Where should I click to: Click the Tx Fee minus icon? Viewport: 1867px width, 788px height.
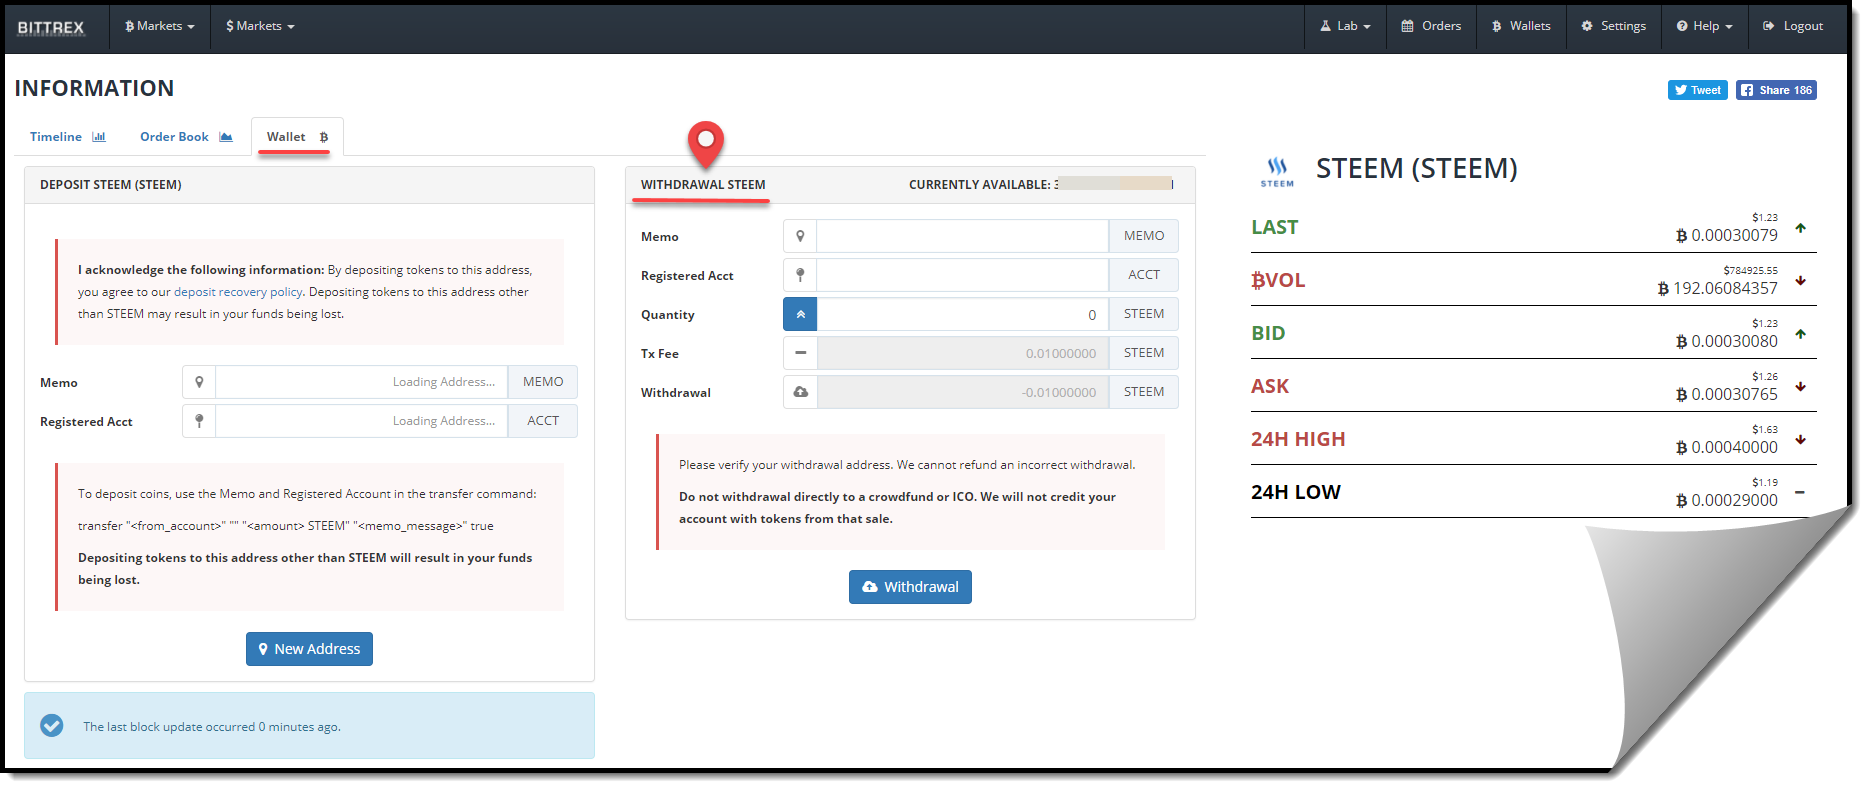pos(800,353)
